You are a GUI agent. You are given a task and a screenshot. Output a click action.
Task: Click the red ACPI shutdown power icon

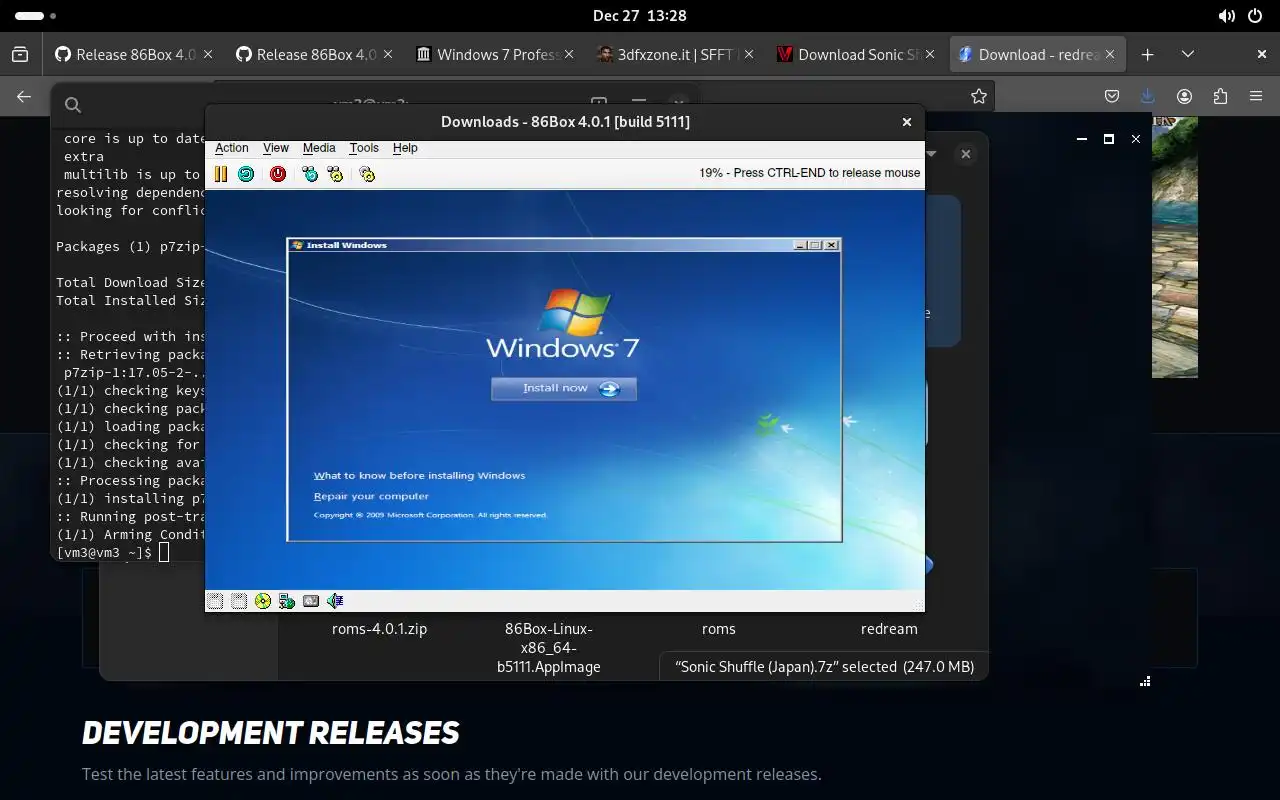point(278,174)
